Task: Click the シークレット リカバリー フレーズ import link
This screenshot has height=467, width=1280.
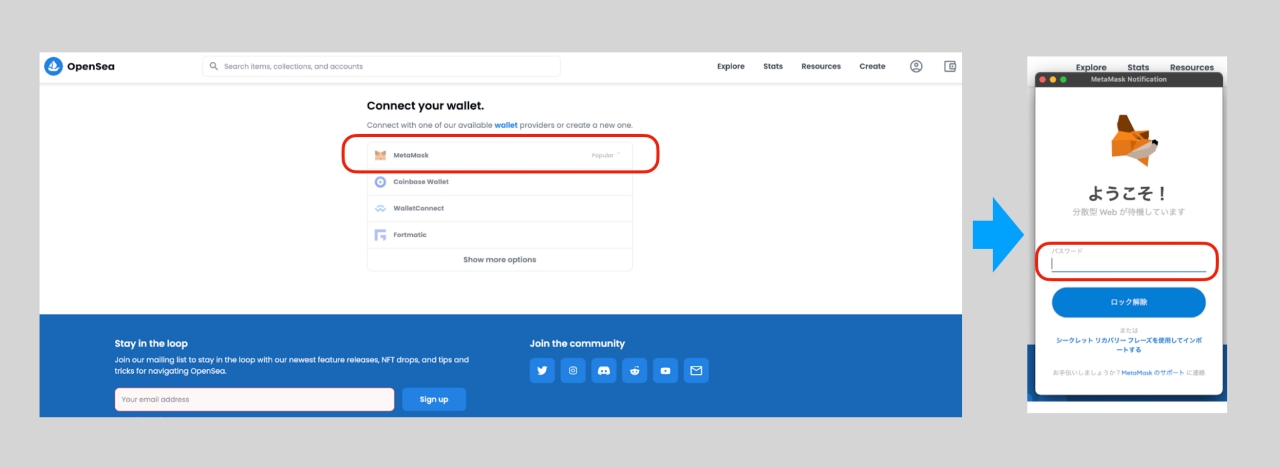Action: 1128,345
